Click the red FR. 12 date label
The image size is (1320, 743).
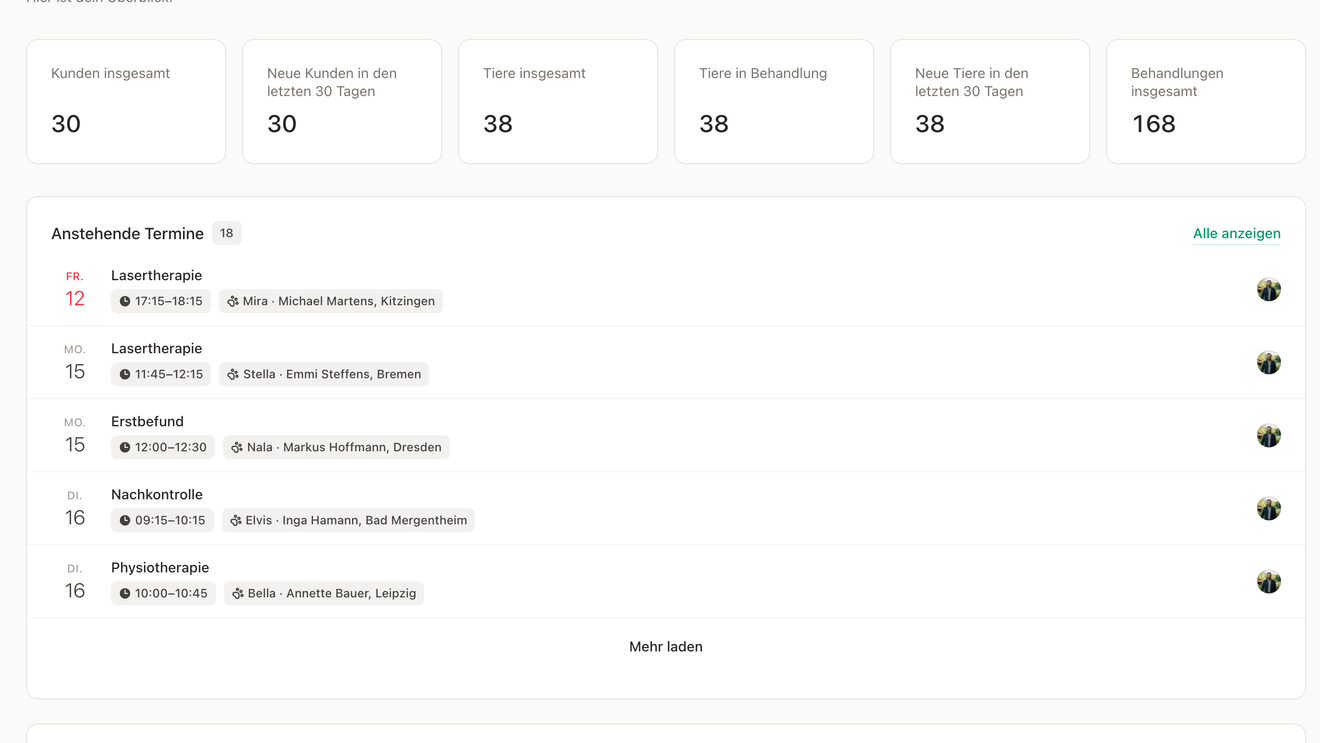click(x=75, y=290)
